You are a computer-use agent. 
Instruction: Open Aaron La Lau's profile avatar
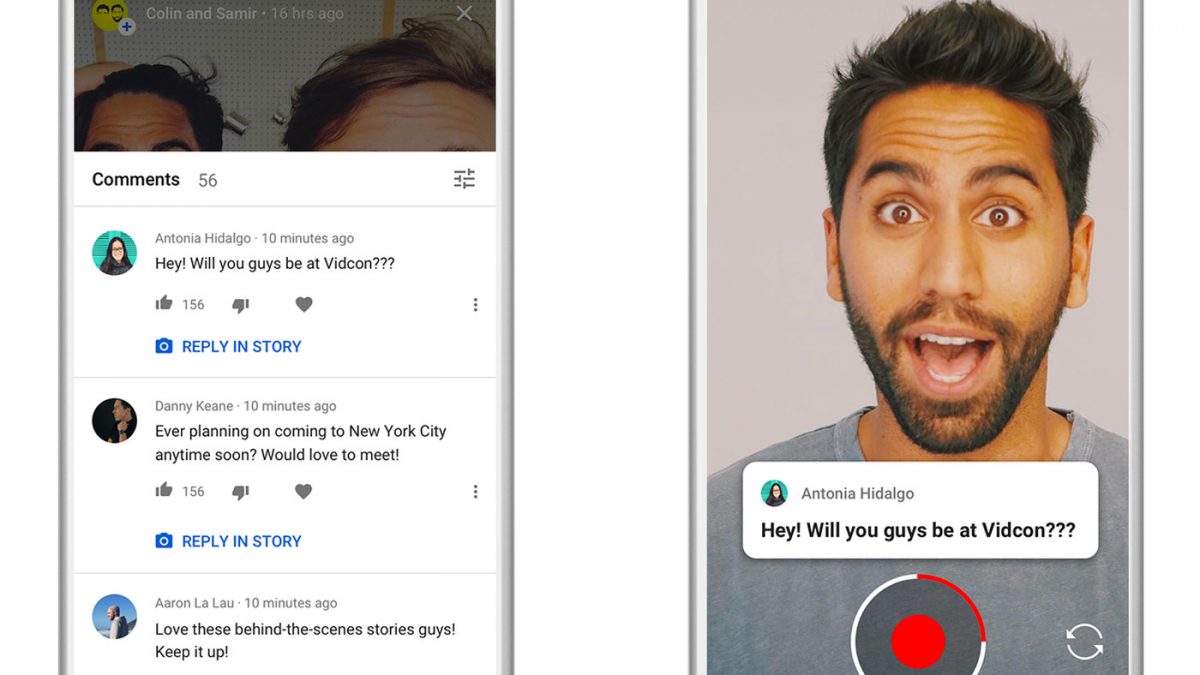(x=114, y=617)
